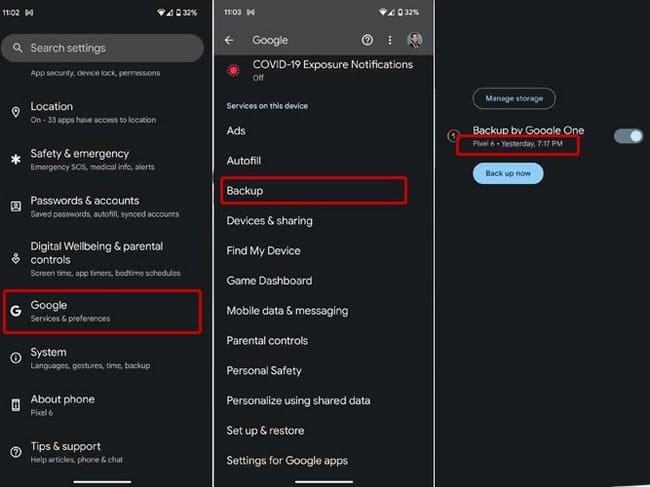The height and width of the screenshot is (487, 650).
Task: Tap the Passwords & accounts icon
Action: (x=15, y=206)
